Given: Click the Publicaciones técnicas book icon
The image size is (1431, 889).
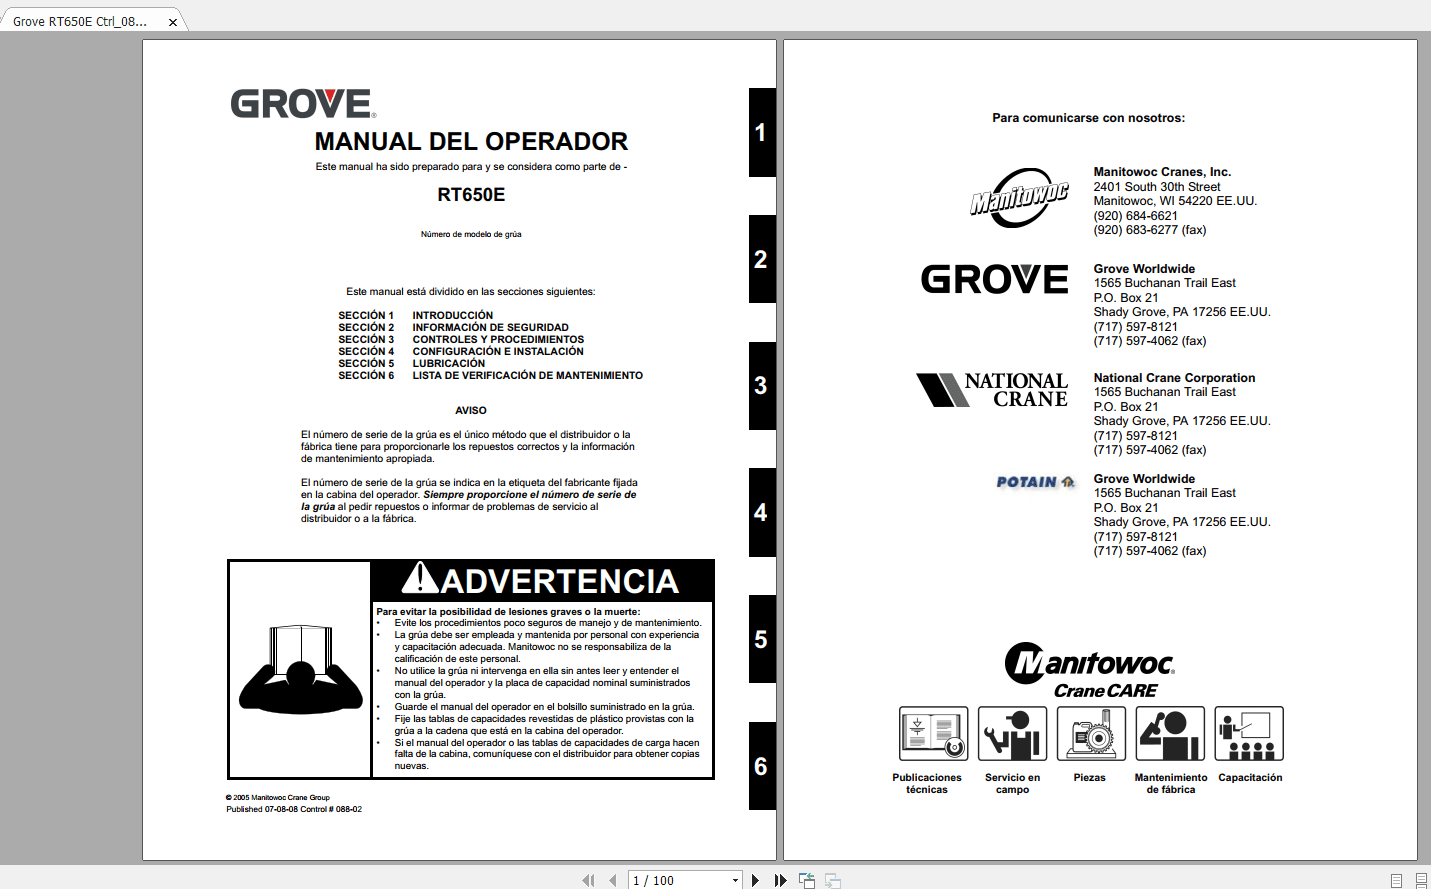Looking at the screenshot, I should pyautogui.click(x=931, y=733).
